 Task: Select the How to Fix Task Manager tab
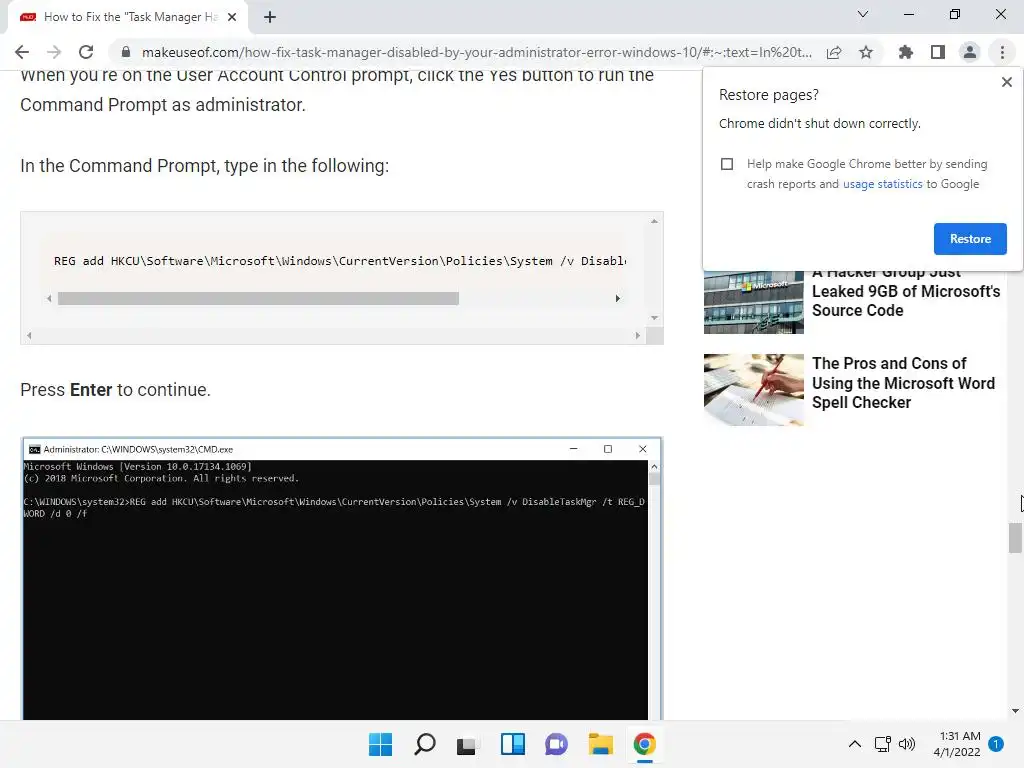(128, 17)
